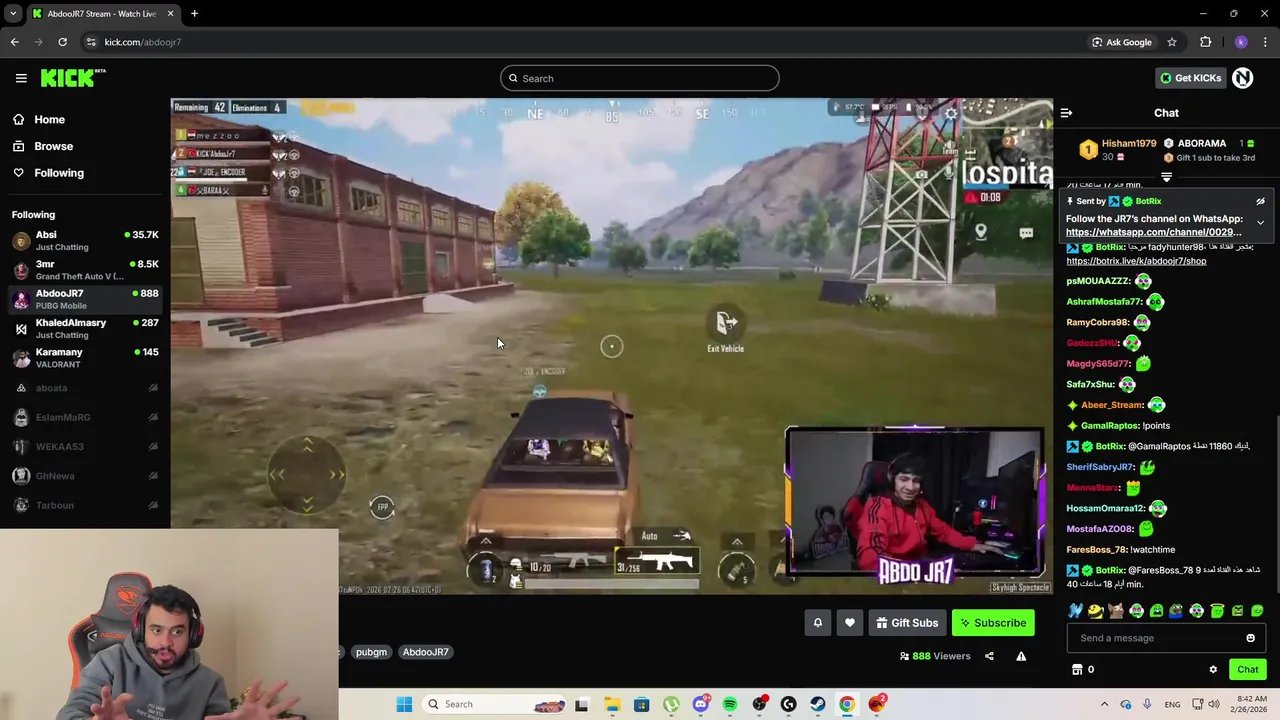
Task: Share the stream via share icon
Action: (989, 656)
